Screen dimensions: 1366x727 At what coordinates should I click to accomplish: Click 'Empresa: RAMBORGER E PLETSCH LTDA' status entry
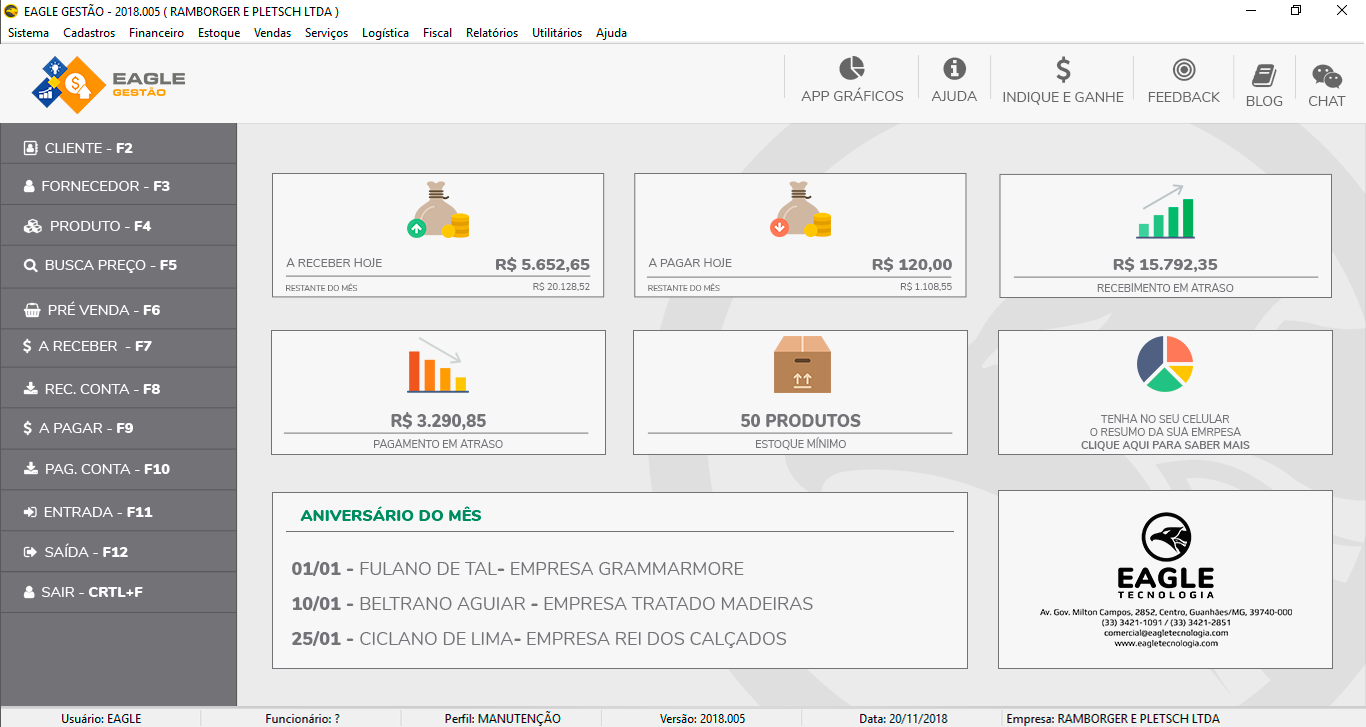(x=1113, y=718)
